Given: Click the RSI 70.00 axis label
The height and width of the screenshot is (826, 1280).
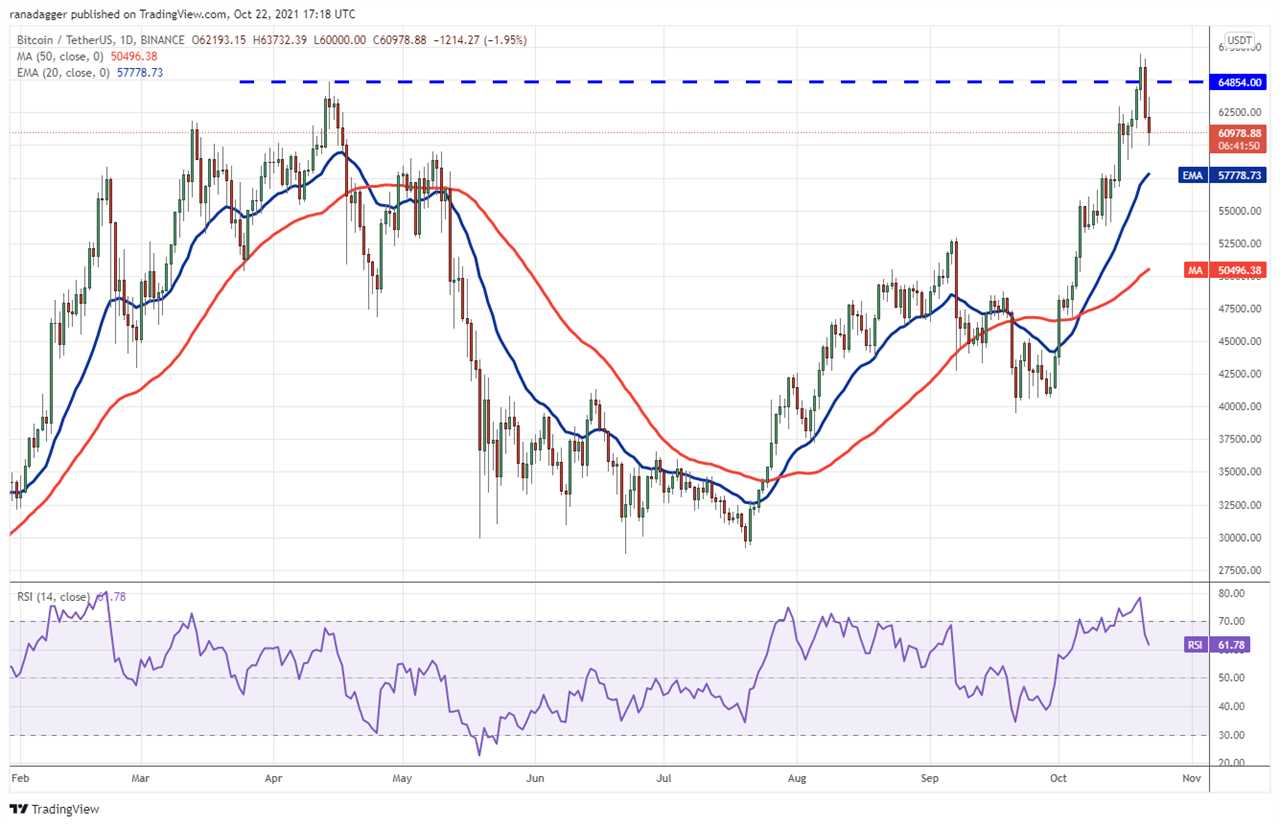Looking at the screenshot, I should click(x=1230, y=621).
